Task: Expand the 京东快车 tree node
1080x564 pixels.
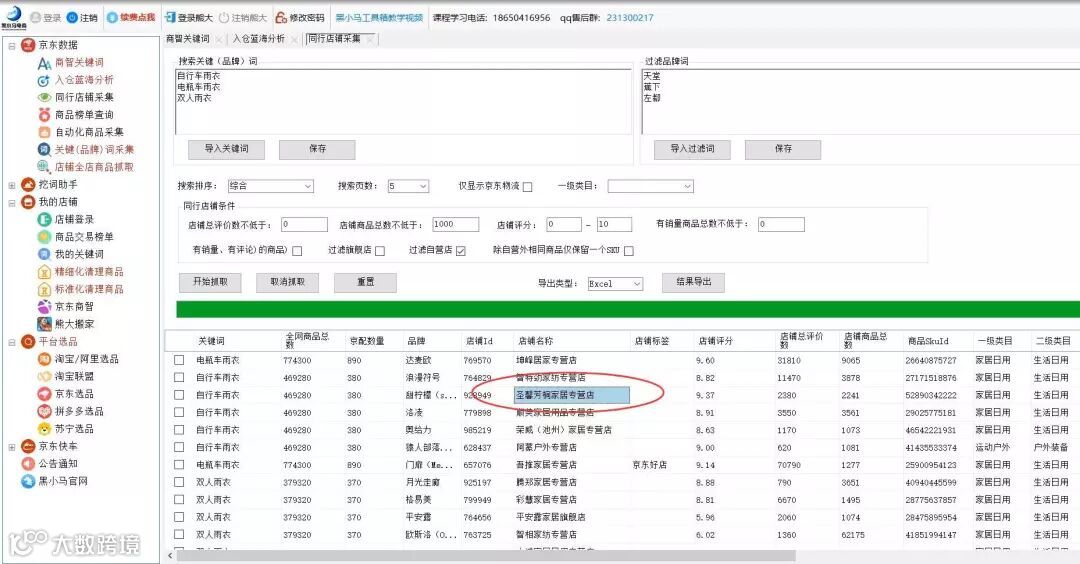Action: (x=12, y=446)
